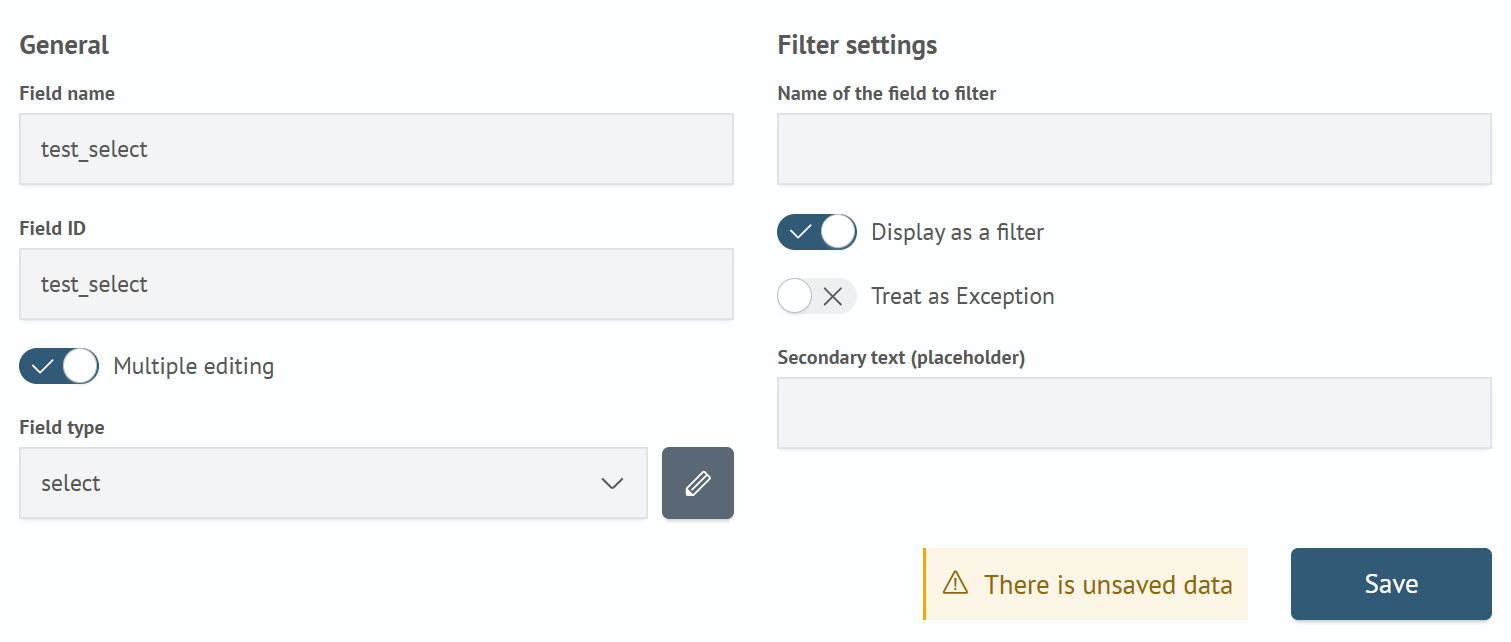This screenshot has width=1511, height=642.
Task: Open the Field type select dropdown
Action: pyautogui.click(x=333, y=483)
